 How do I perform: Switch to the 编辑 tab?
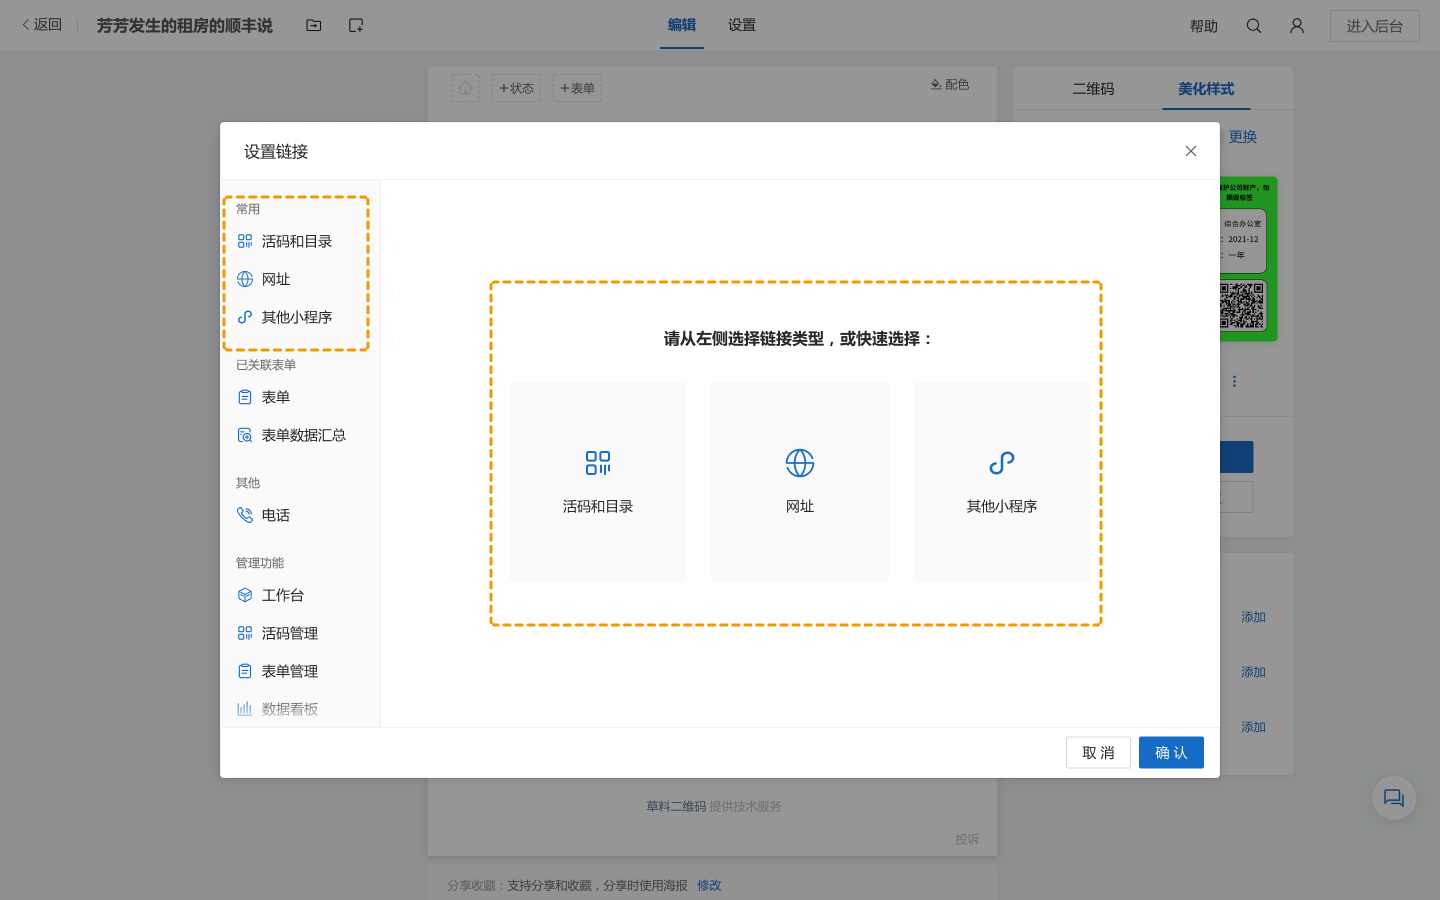pyautogui.click(x=682, y=25)
